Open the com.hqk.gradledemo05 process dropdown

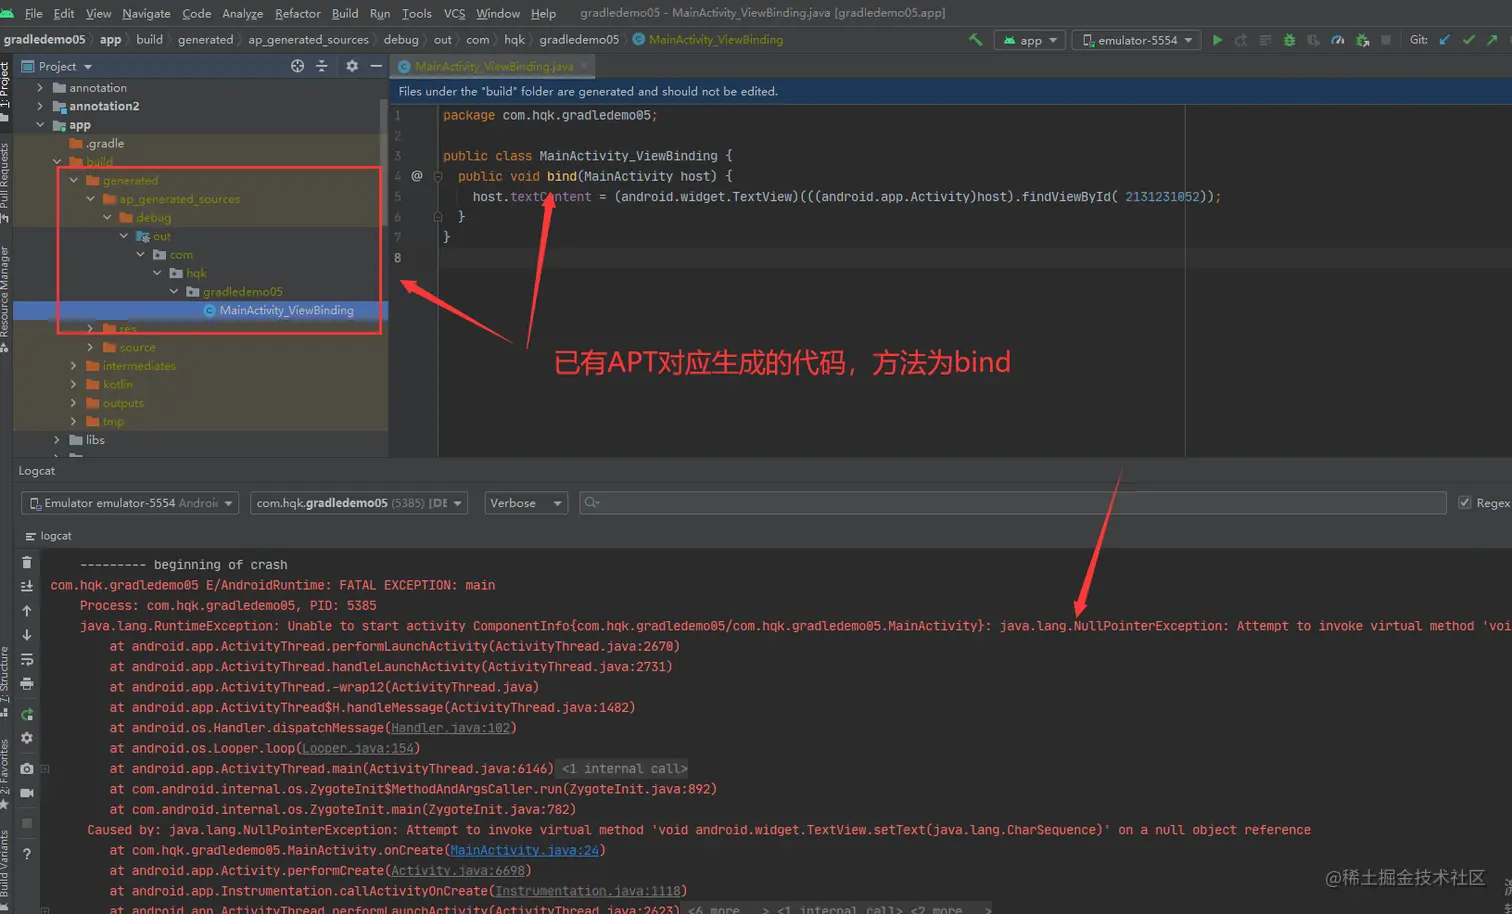click(360, 503)
